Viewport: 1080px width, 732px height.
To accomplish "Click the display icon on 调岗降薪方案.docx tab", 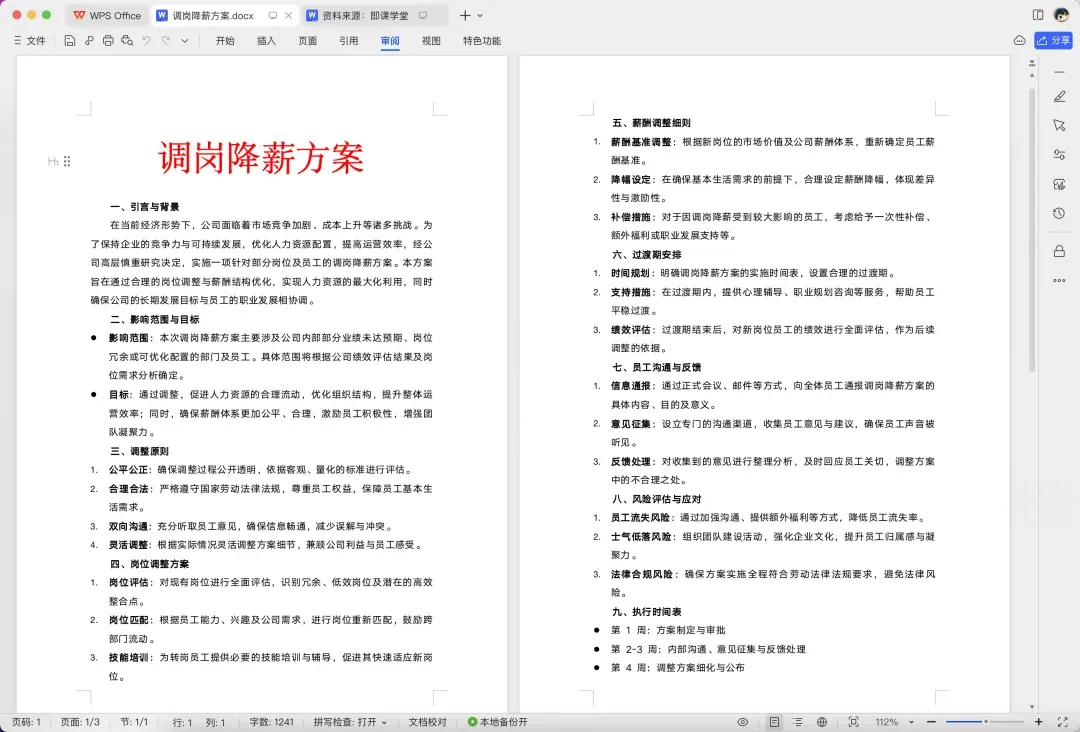I will (273, 15).
